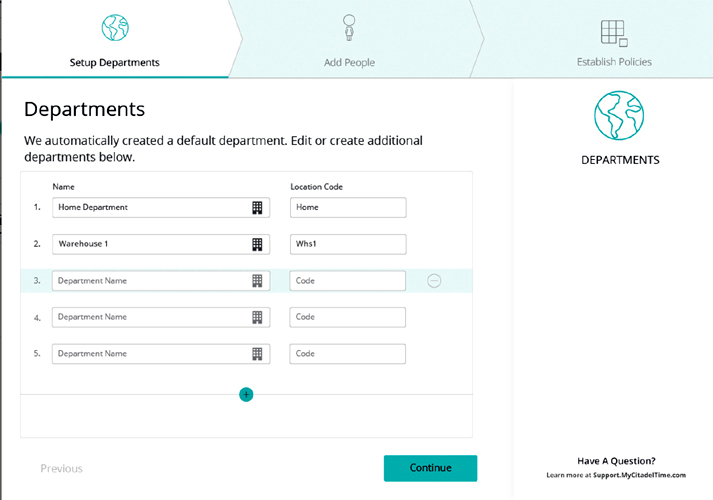Click the building icon in row 4
The width and height of the screenshot is (713, 500).
[x=257, y=317]
